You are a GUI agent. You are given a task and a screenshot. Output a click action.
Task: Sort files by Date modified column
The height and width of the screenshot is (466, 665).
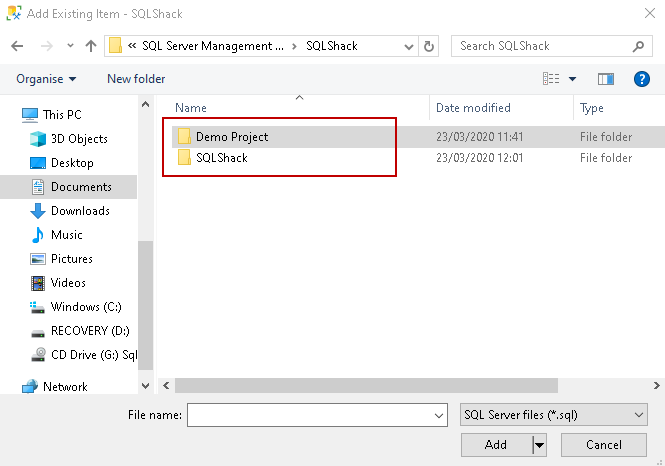click(x=473, y=108)
